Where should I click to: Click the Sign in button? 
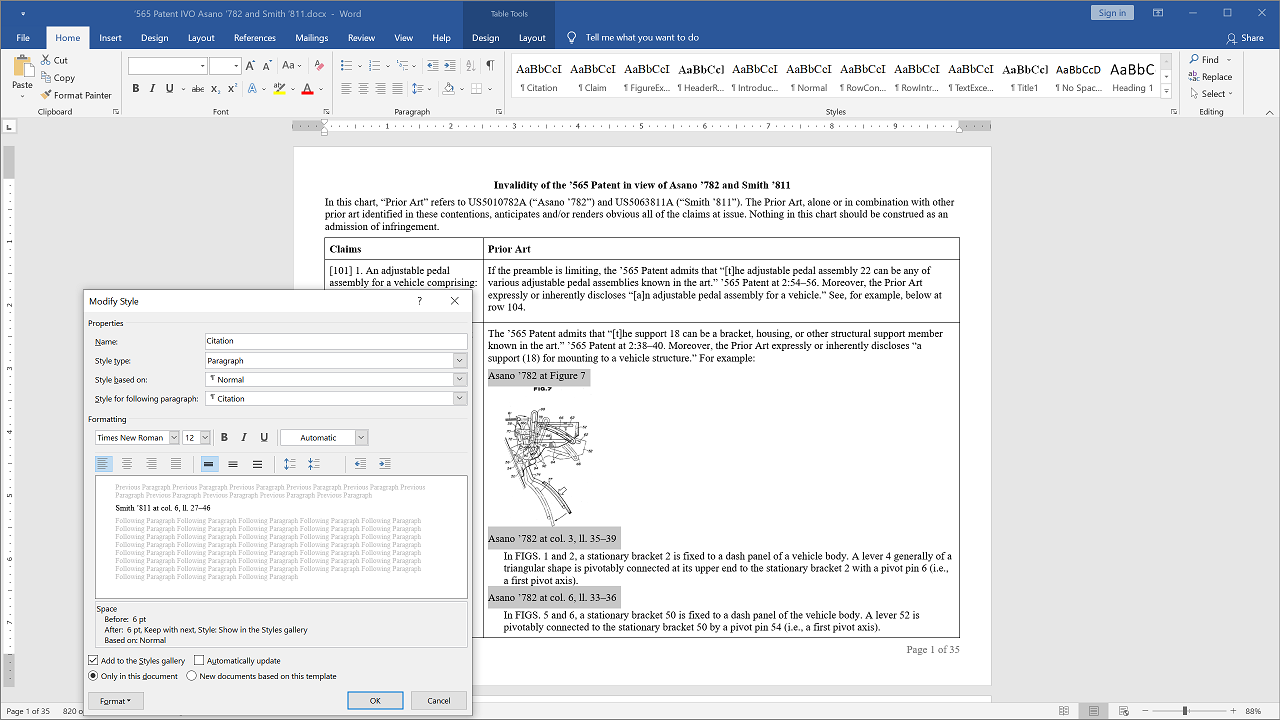1112,13
